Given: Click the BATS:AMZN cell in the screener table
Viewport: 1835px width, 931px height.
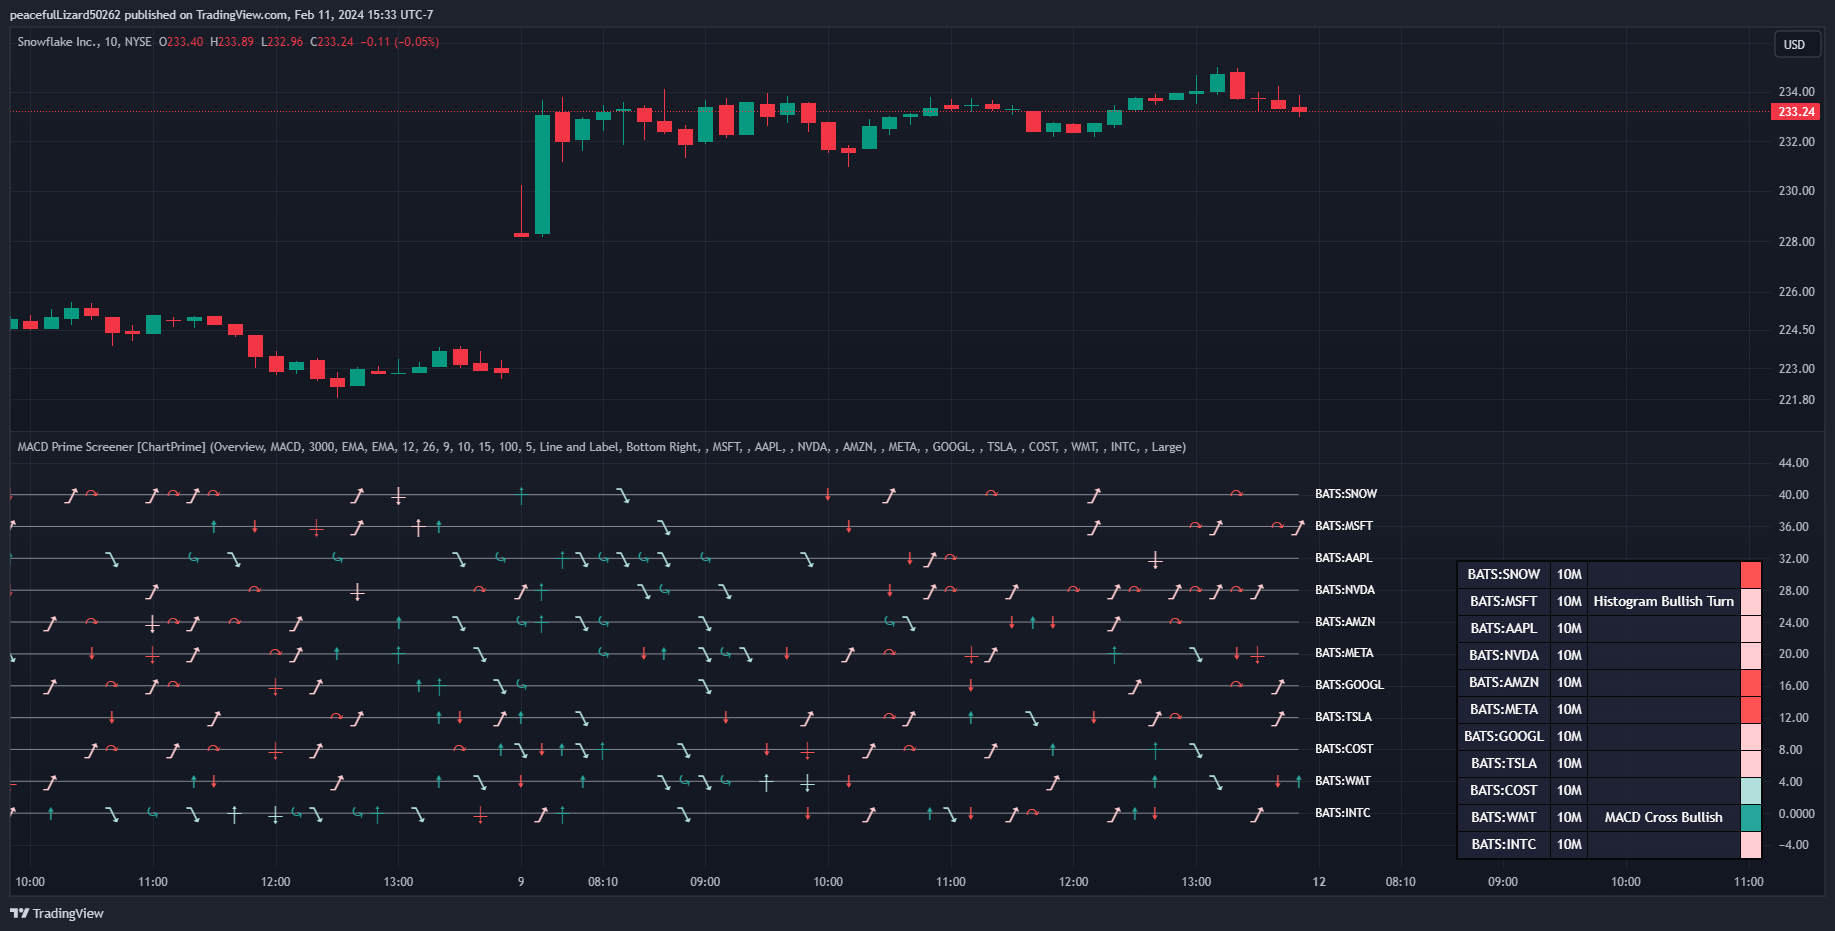Looking at the screenshot, I should click(1504, 683).
